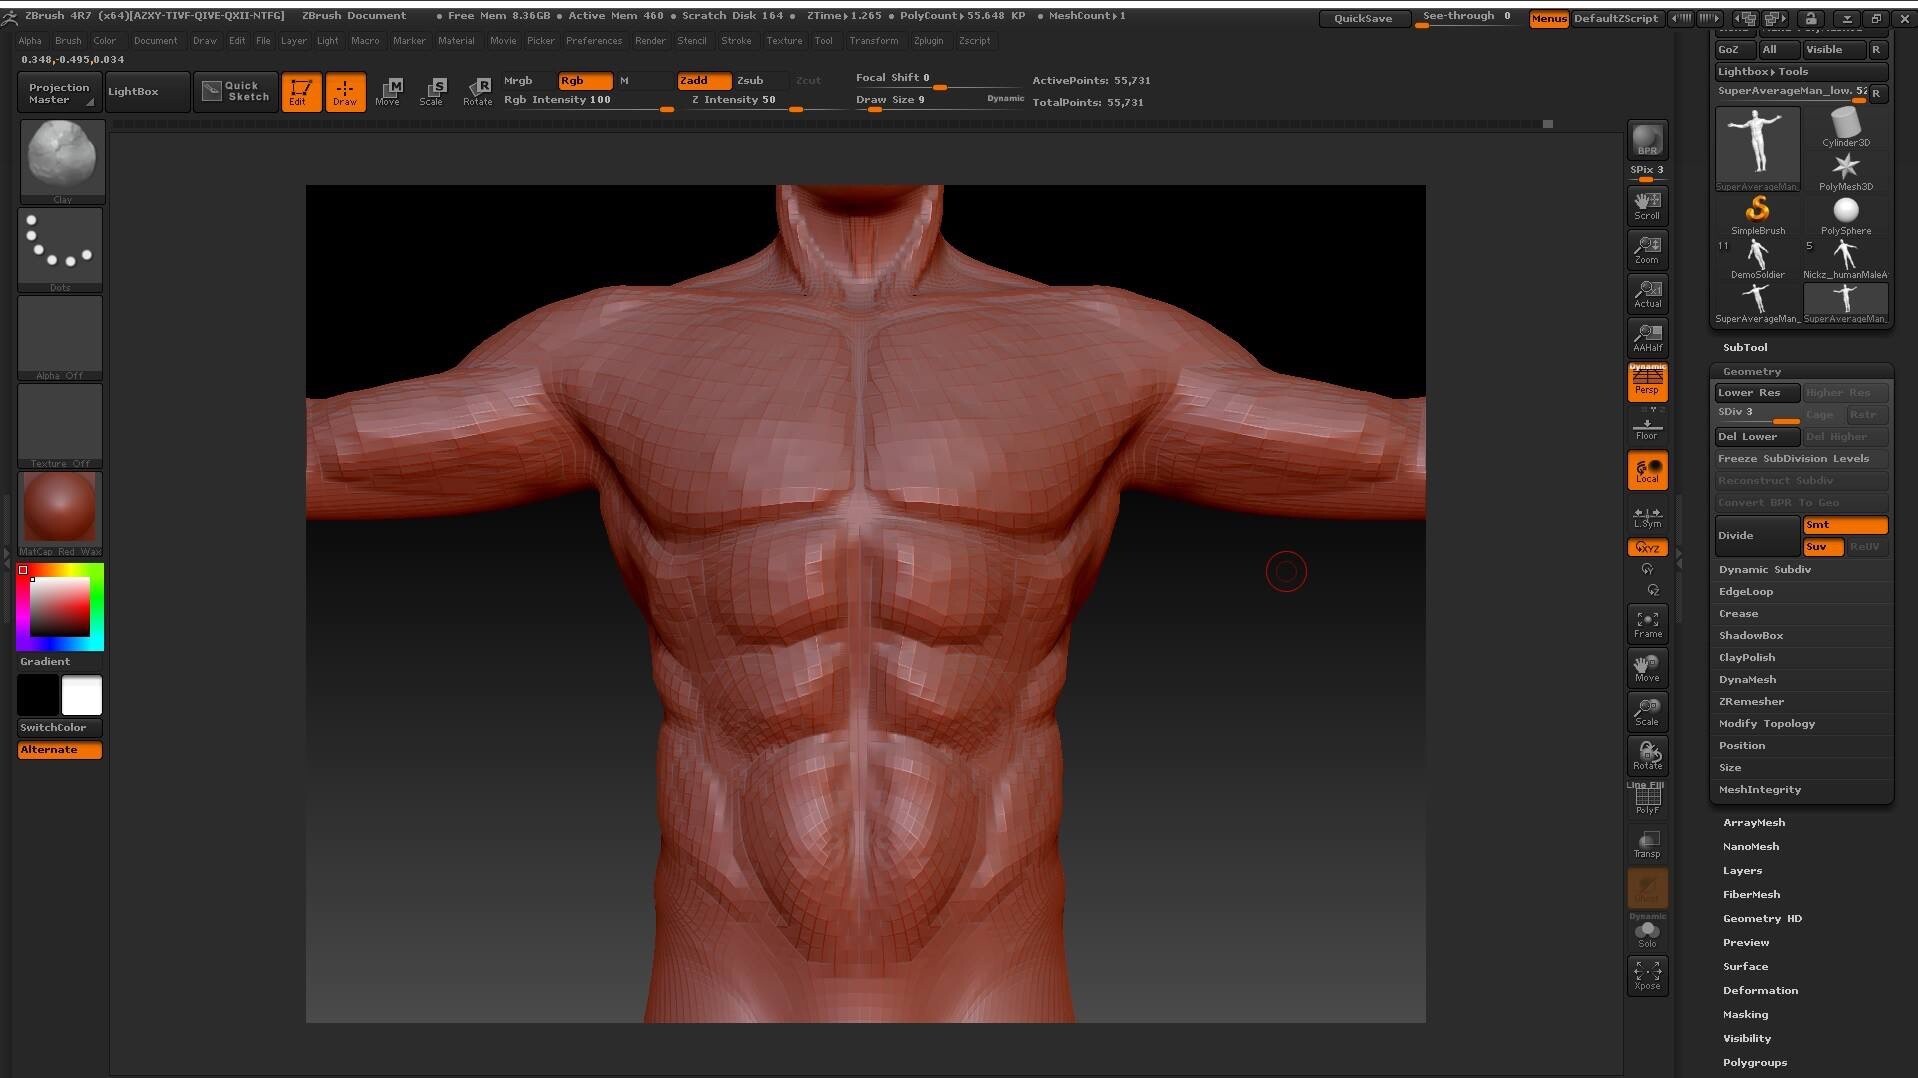This screenshot has width=1918, height=1078.
Task: Open the Preferences menu
Action: click(x=594, y=40)
